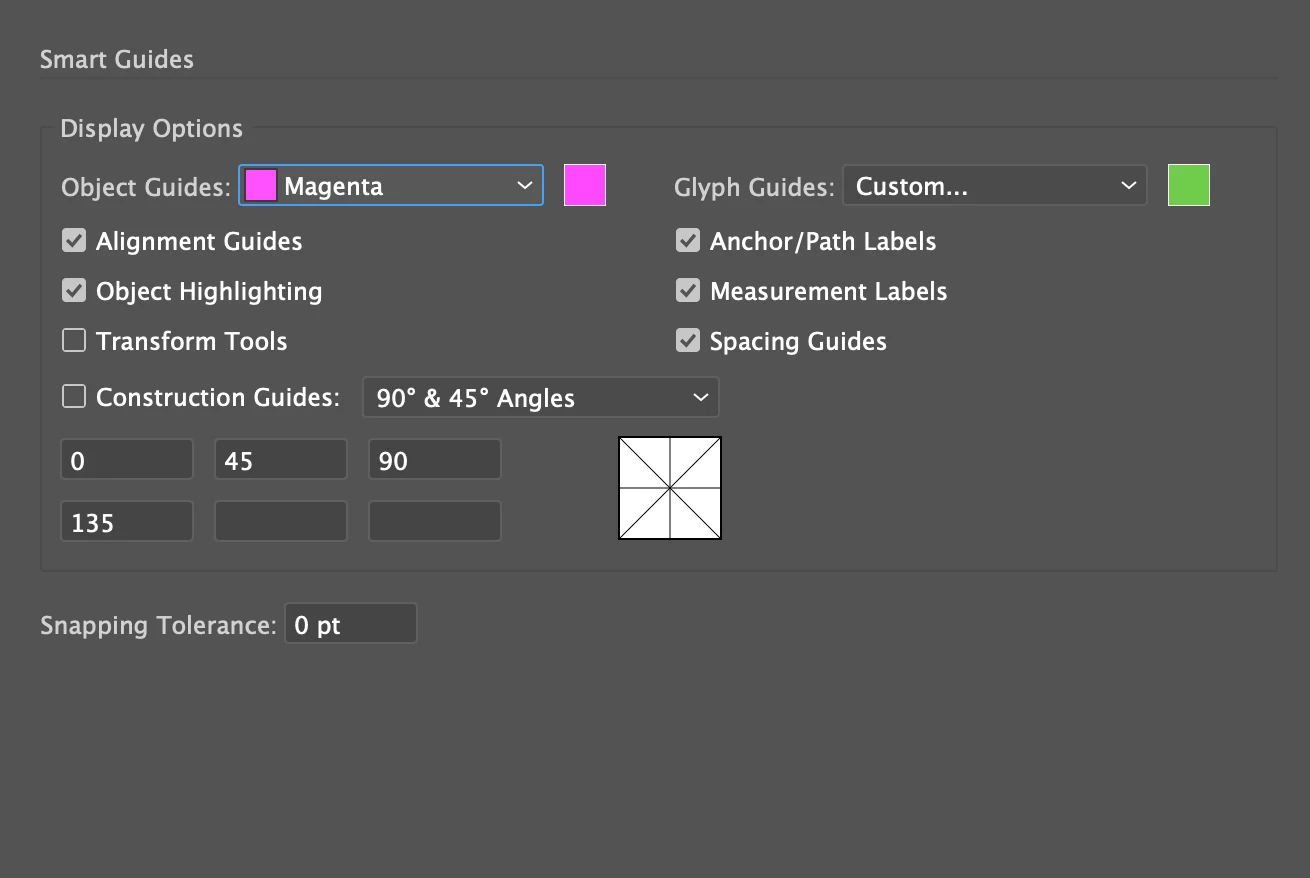This screenshot has width=1310, height=878.
Task: Enable the Transform Tools checkbox
Action: click(74, 341)
